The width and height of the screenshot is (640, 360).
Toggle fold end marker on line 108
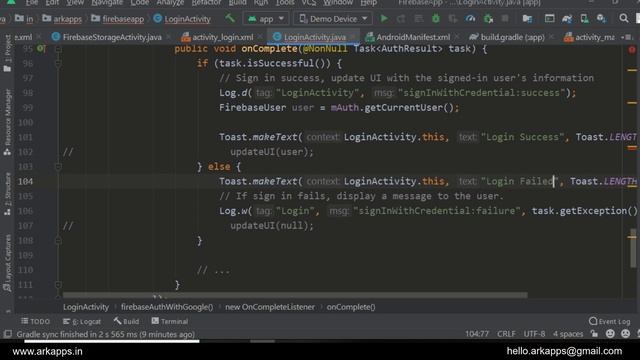click(58, 240)
